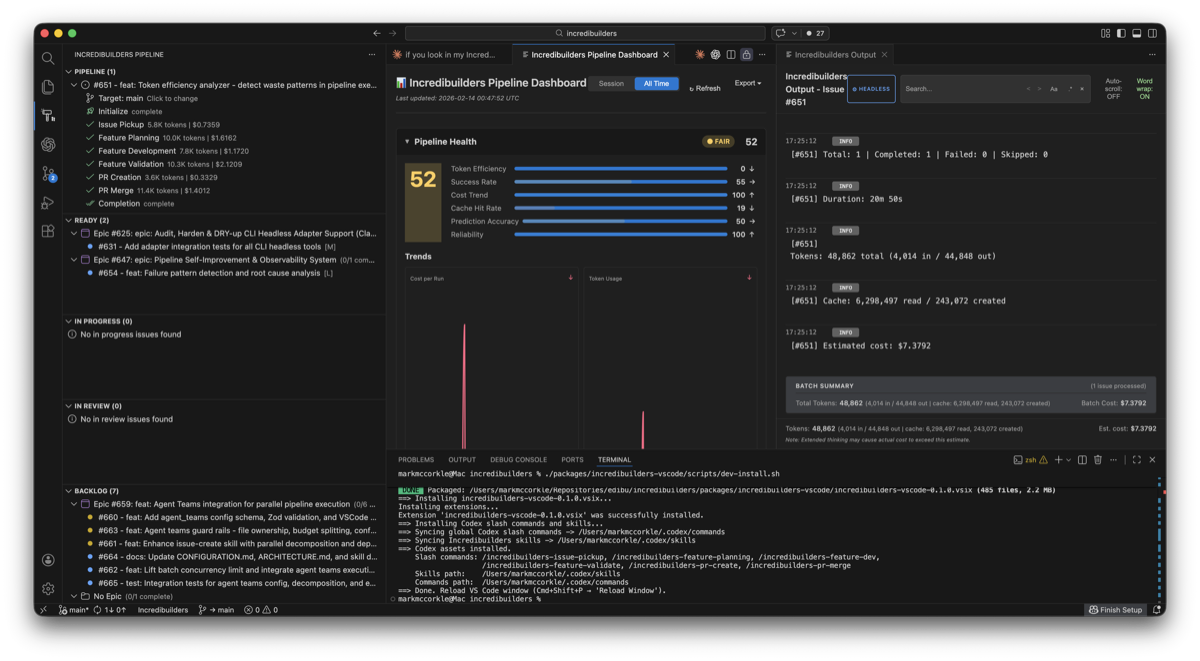
Task: Open the split terminal icon
Action: (x=1082, y=460)
